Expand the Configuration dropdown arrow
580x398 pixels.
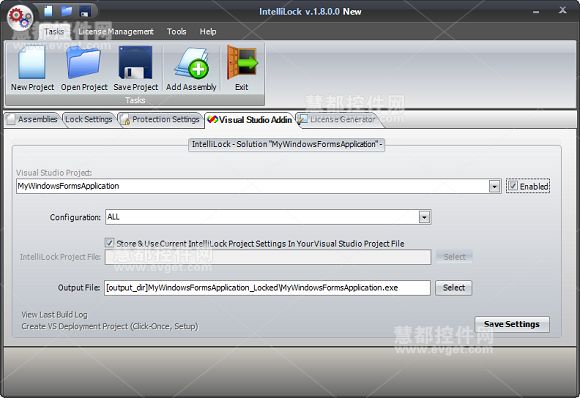425,217
